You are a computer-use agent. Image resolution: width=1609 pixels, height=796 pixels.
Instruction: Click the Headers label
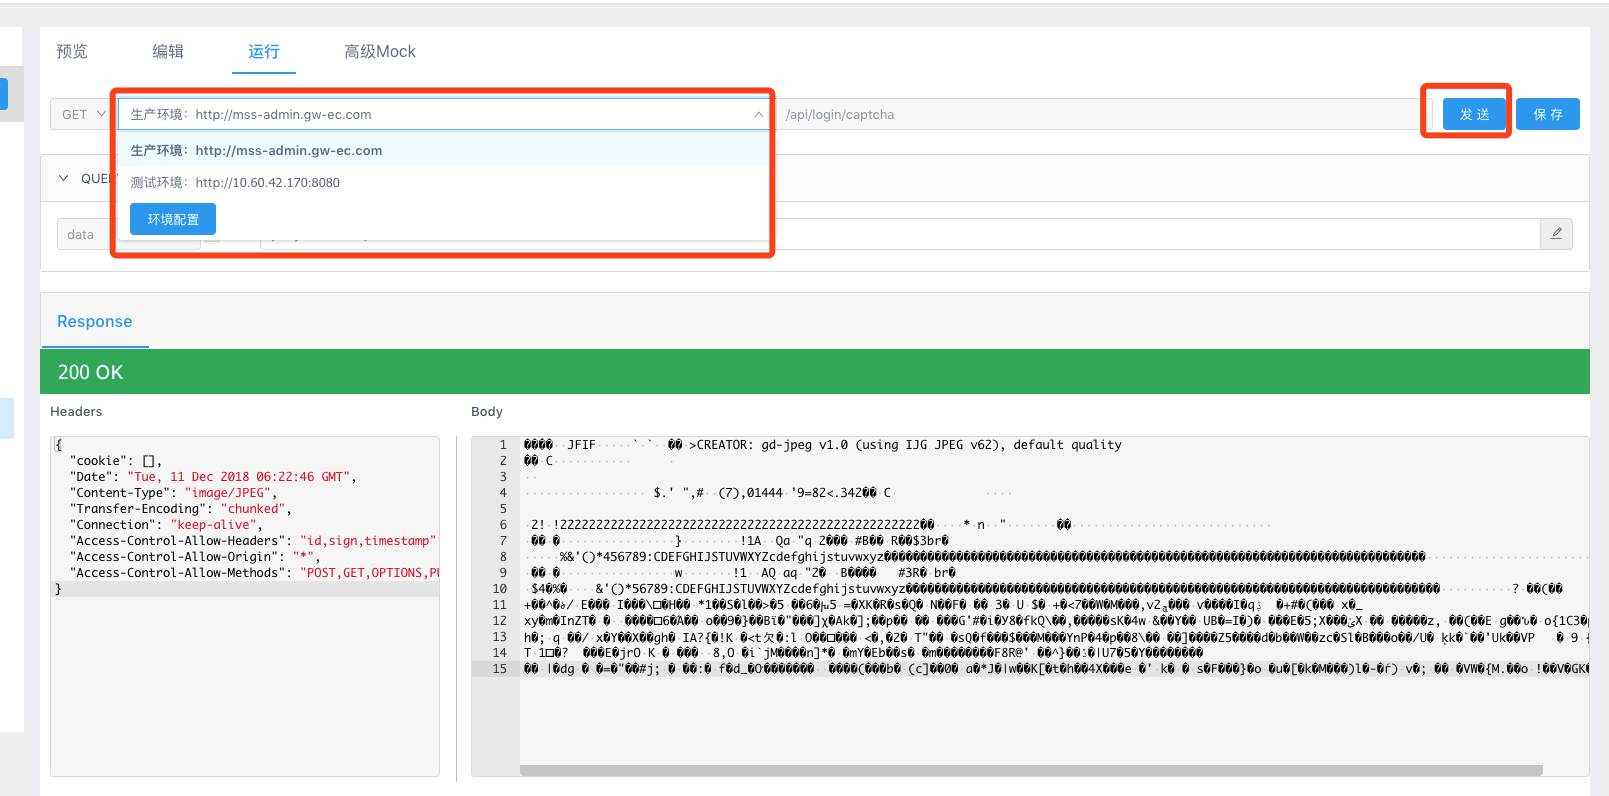point(76,411)
